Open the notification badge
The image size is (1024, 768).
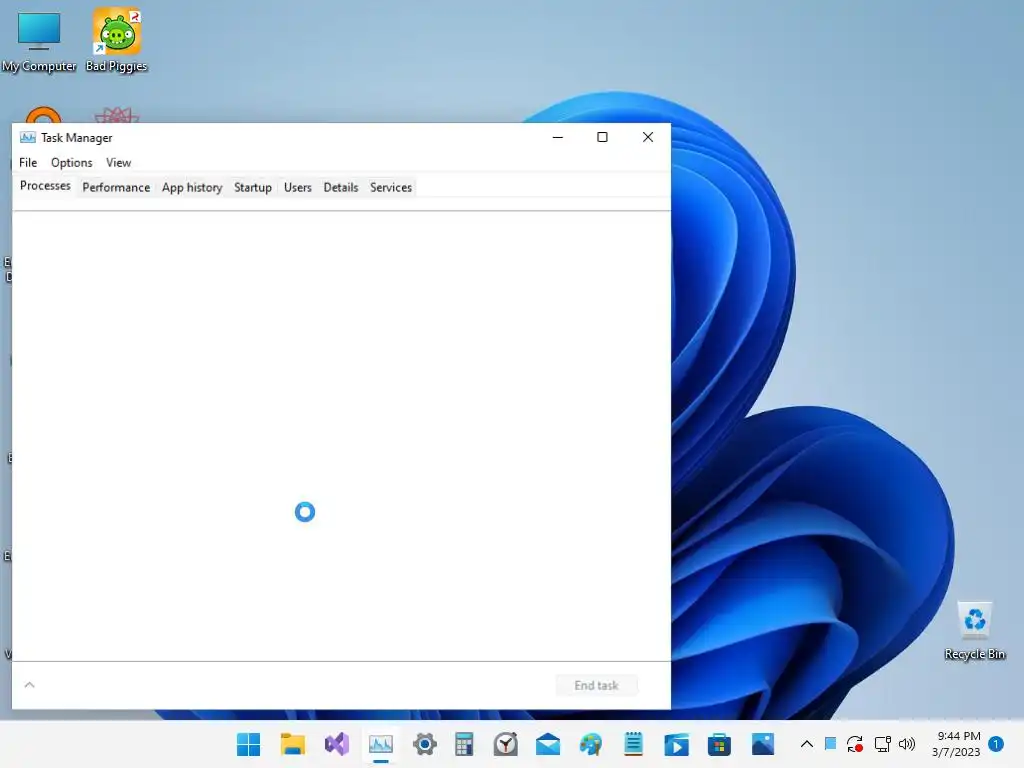pos(996,744)
